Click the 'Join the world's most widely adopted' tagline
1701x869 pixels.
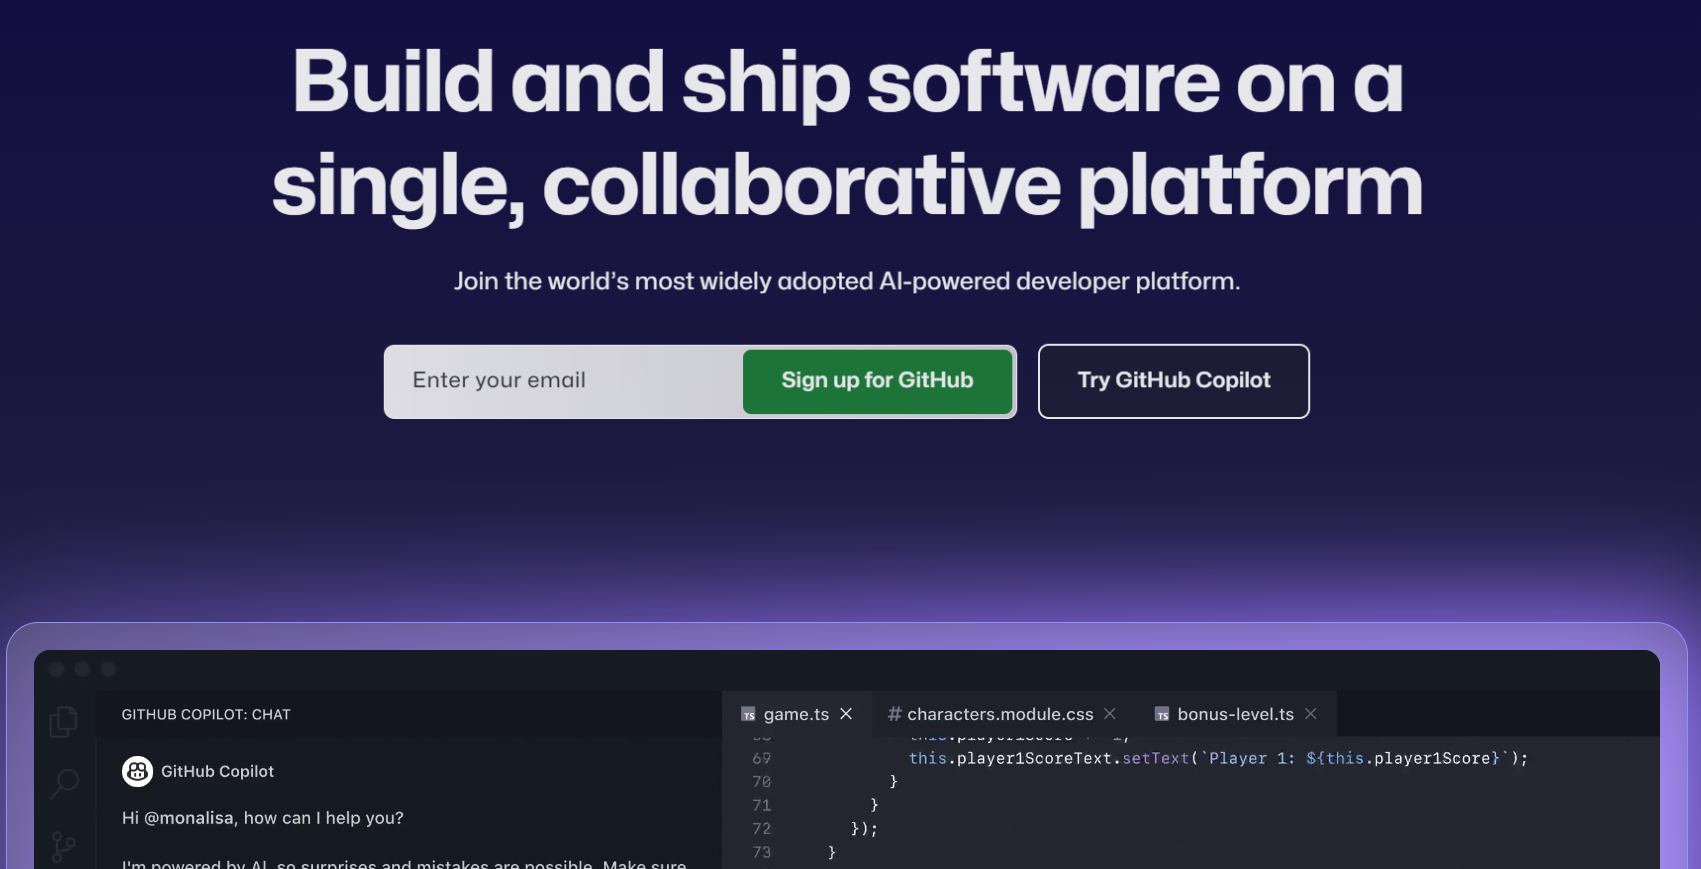[x=847, y=281]
